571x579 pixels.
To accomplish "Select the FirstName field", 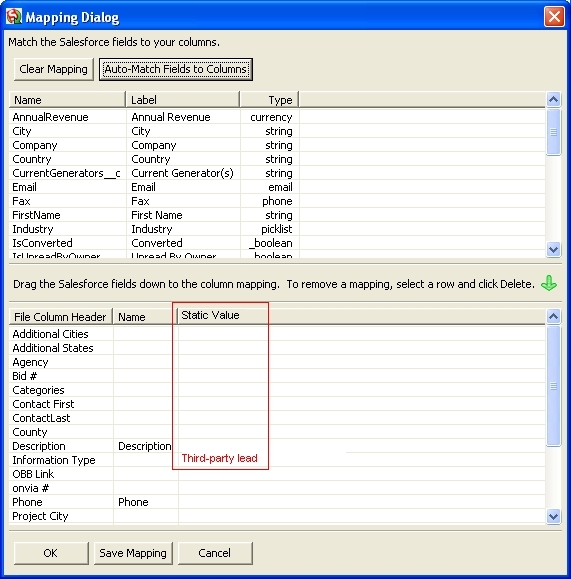I will pyautogui.click(x=36, y=215).
